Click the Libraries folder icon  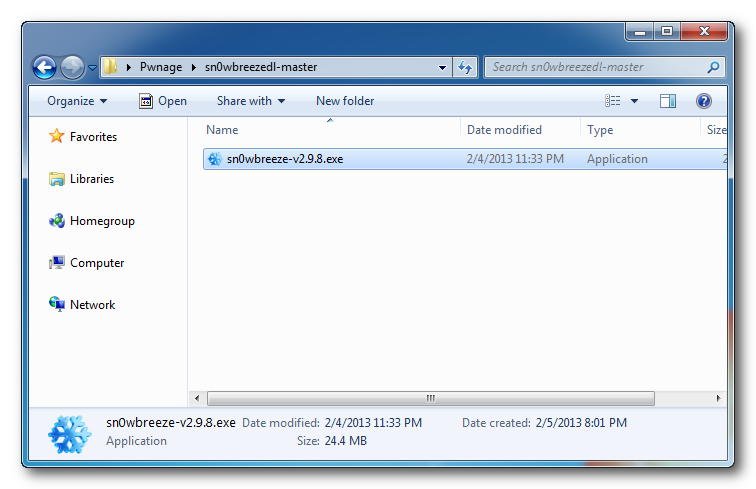click(56, 179)
